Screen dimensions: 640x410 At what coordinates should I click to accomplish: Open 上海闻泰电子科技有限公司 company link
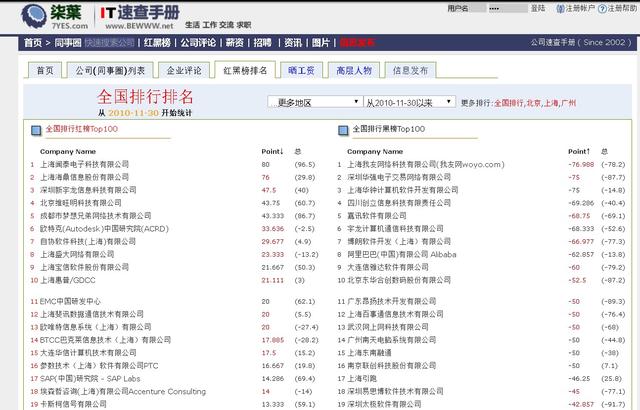[84, 164]
